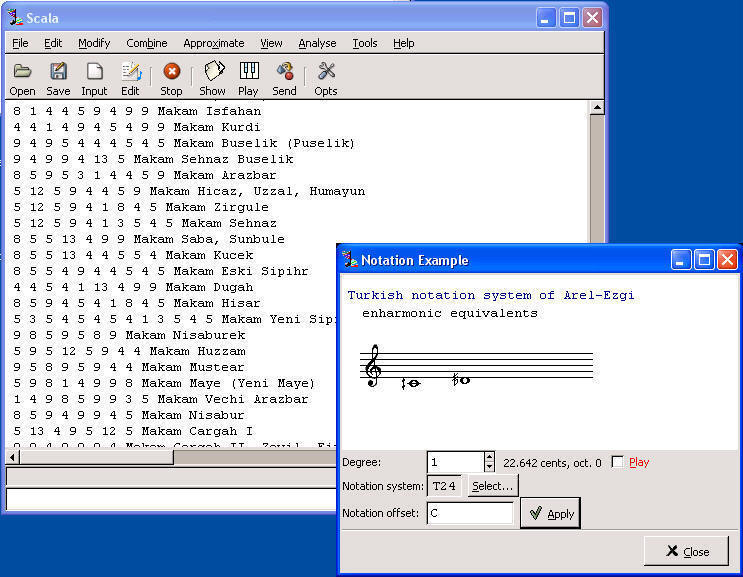The height and width of the screenshot is (577, 743).
Task: Click the Play keyboard icon
Action: coord(248,78)
